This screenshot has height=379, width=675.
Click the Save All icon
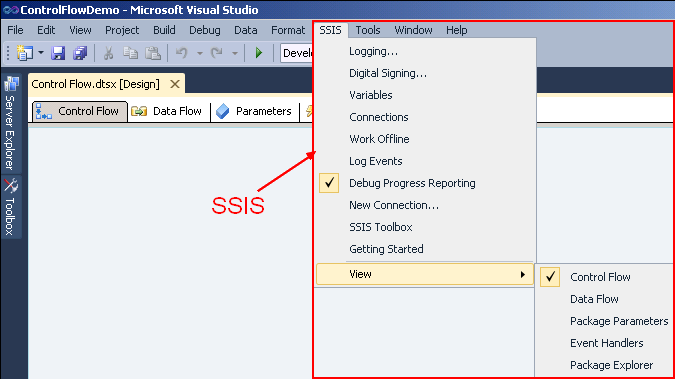pyautogui.click(x=80, y=53)
